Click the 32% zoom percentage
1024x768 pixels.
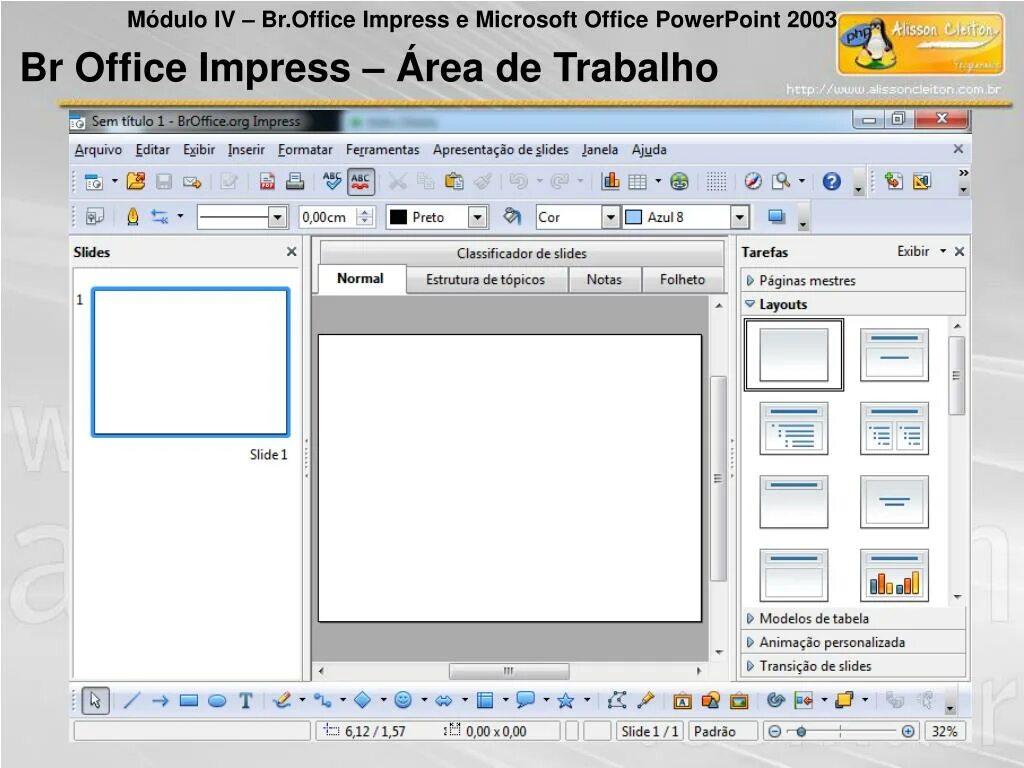(x=944, y=731)
